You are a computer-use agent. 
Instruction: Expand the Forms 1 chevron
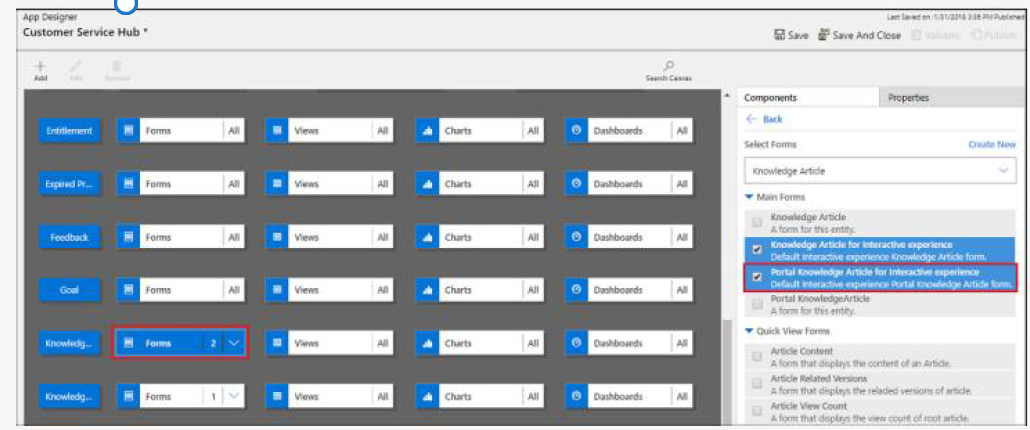pyautogui.click(x=235, y=397)
